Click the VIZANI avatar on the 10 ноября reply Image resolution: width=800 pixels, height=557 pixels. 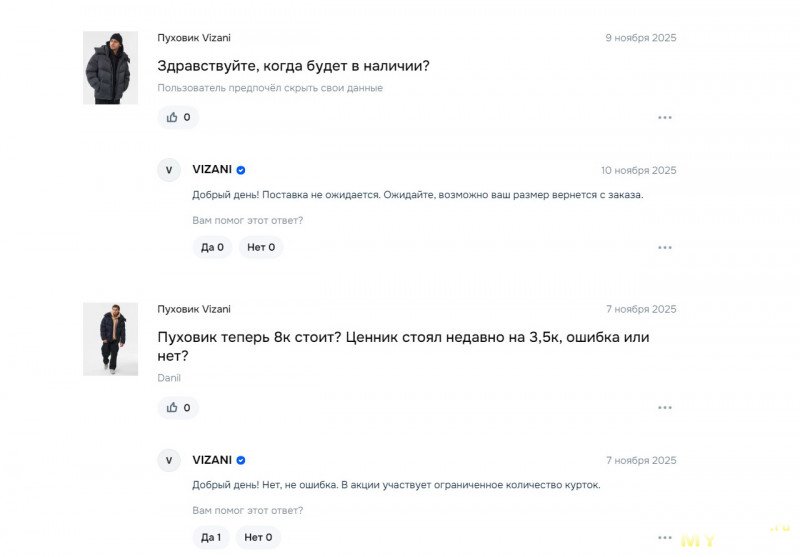(x=169, y=170)
